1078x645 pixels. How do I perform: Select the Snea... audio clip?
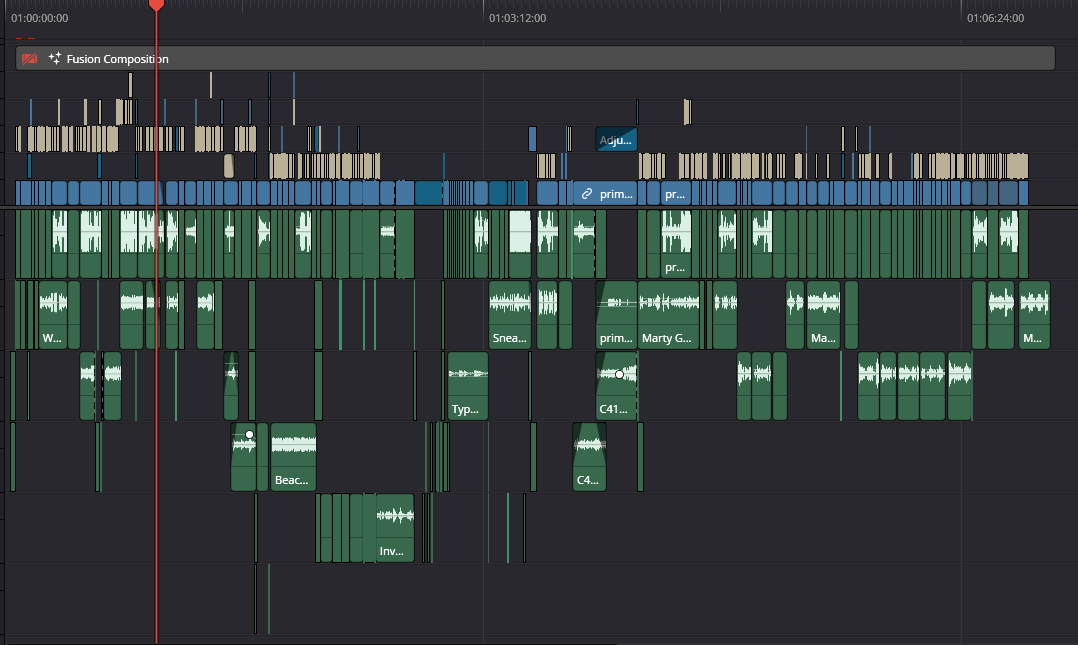point(509,314)
